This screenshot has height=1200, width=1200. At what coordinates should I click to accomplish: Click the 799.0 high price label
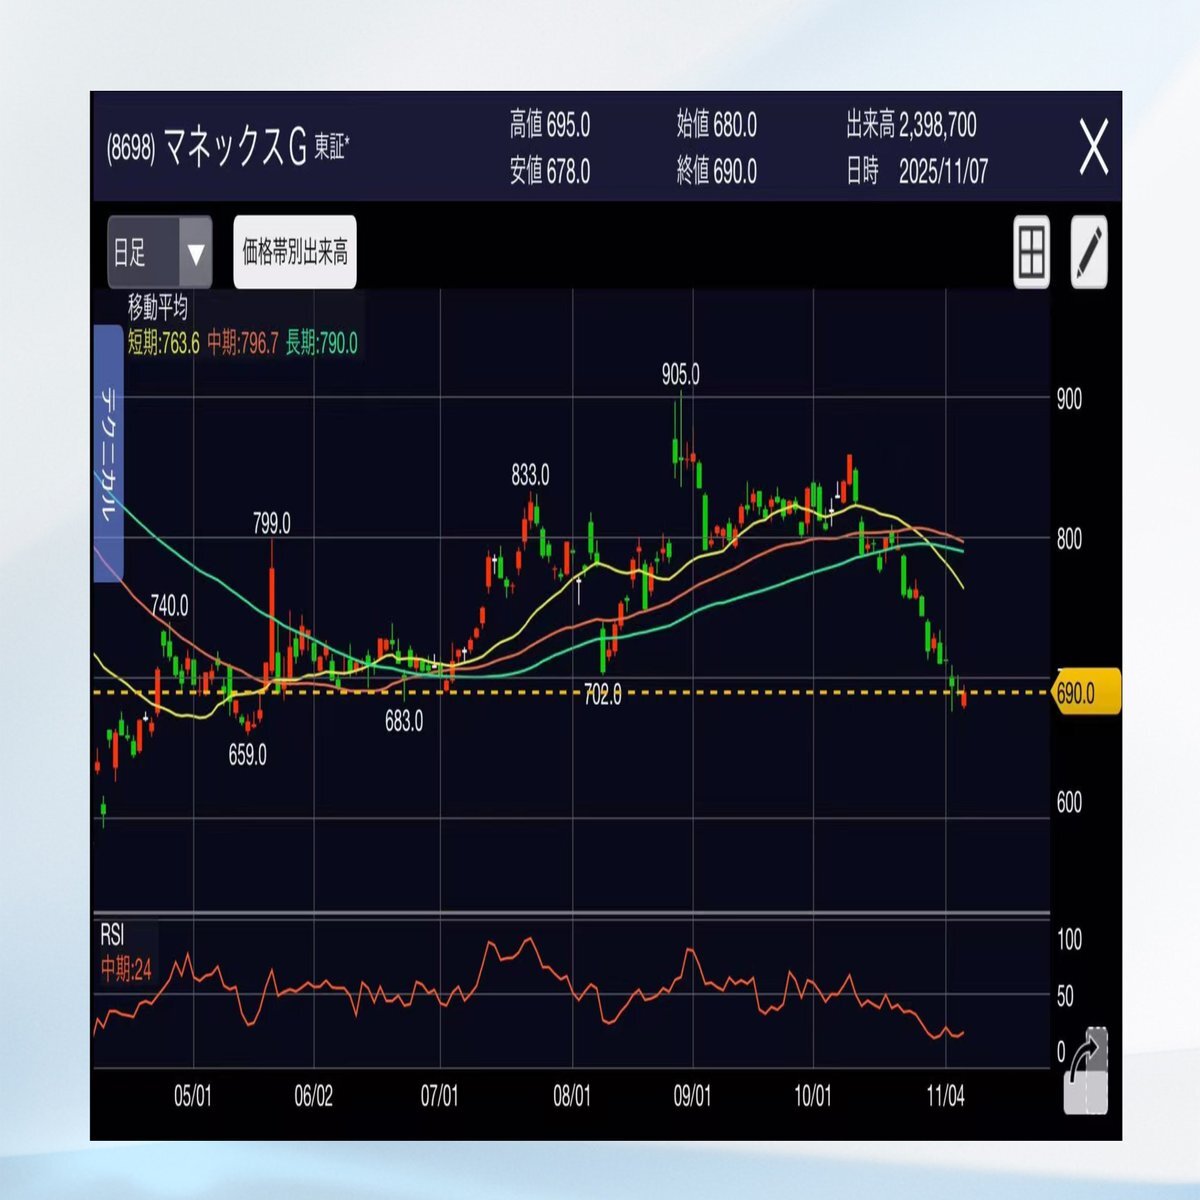[x=272, y=523]
